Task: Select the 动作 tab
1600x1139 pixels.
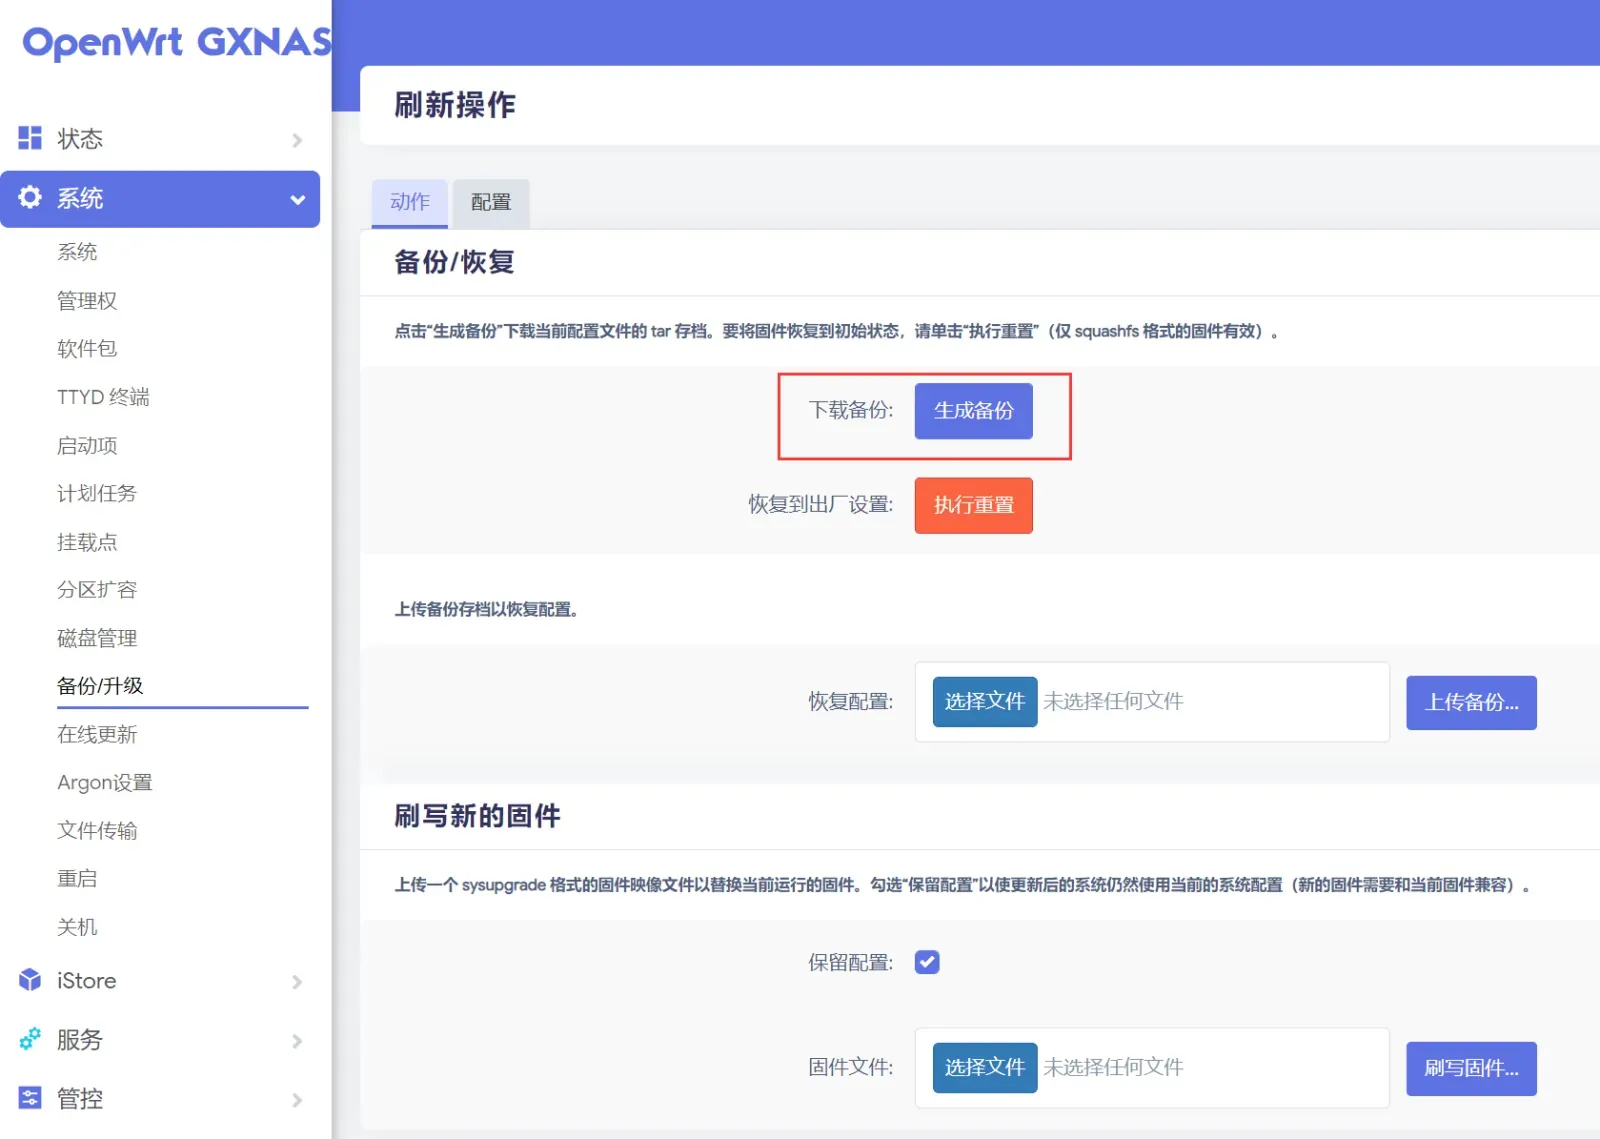Action: pyautogui.click(x=410, y=203)
